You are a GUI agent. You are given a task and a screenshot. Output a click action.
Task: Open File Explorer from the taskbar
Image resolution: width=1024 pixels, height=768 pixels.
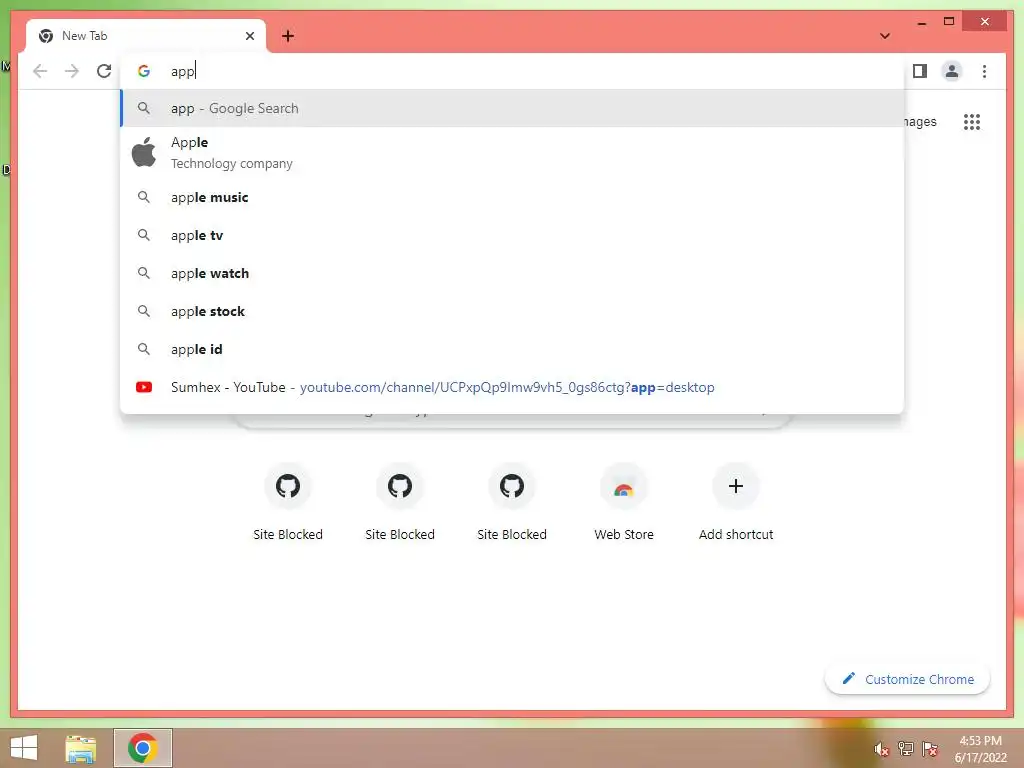(x=81, y=748)
